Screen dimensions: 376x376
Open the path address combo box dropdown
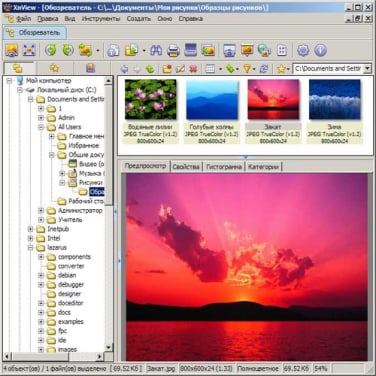367,69
